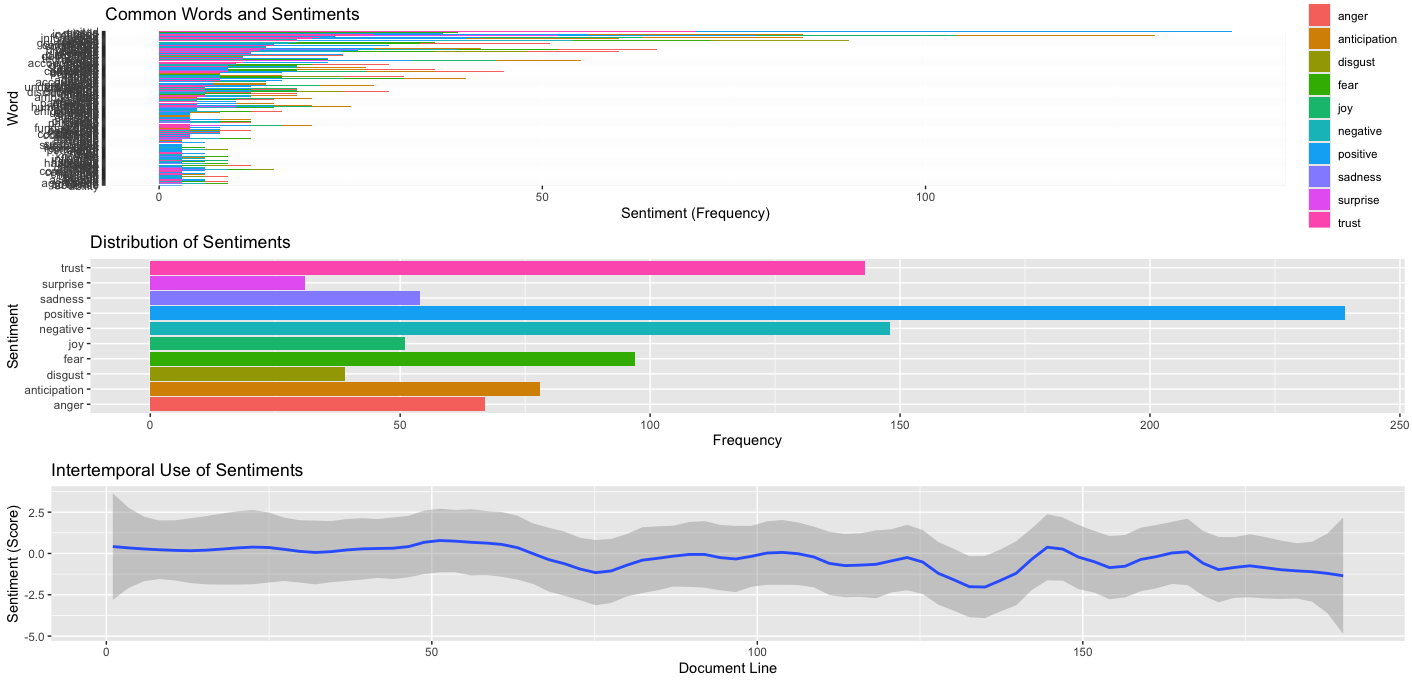The height and width of the screenshot is (683, 1412).
Task: Pick the fear swatch in the legend
Action: (x=1320, y=85)
